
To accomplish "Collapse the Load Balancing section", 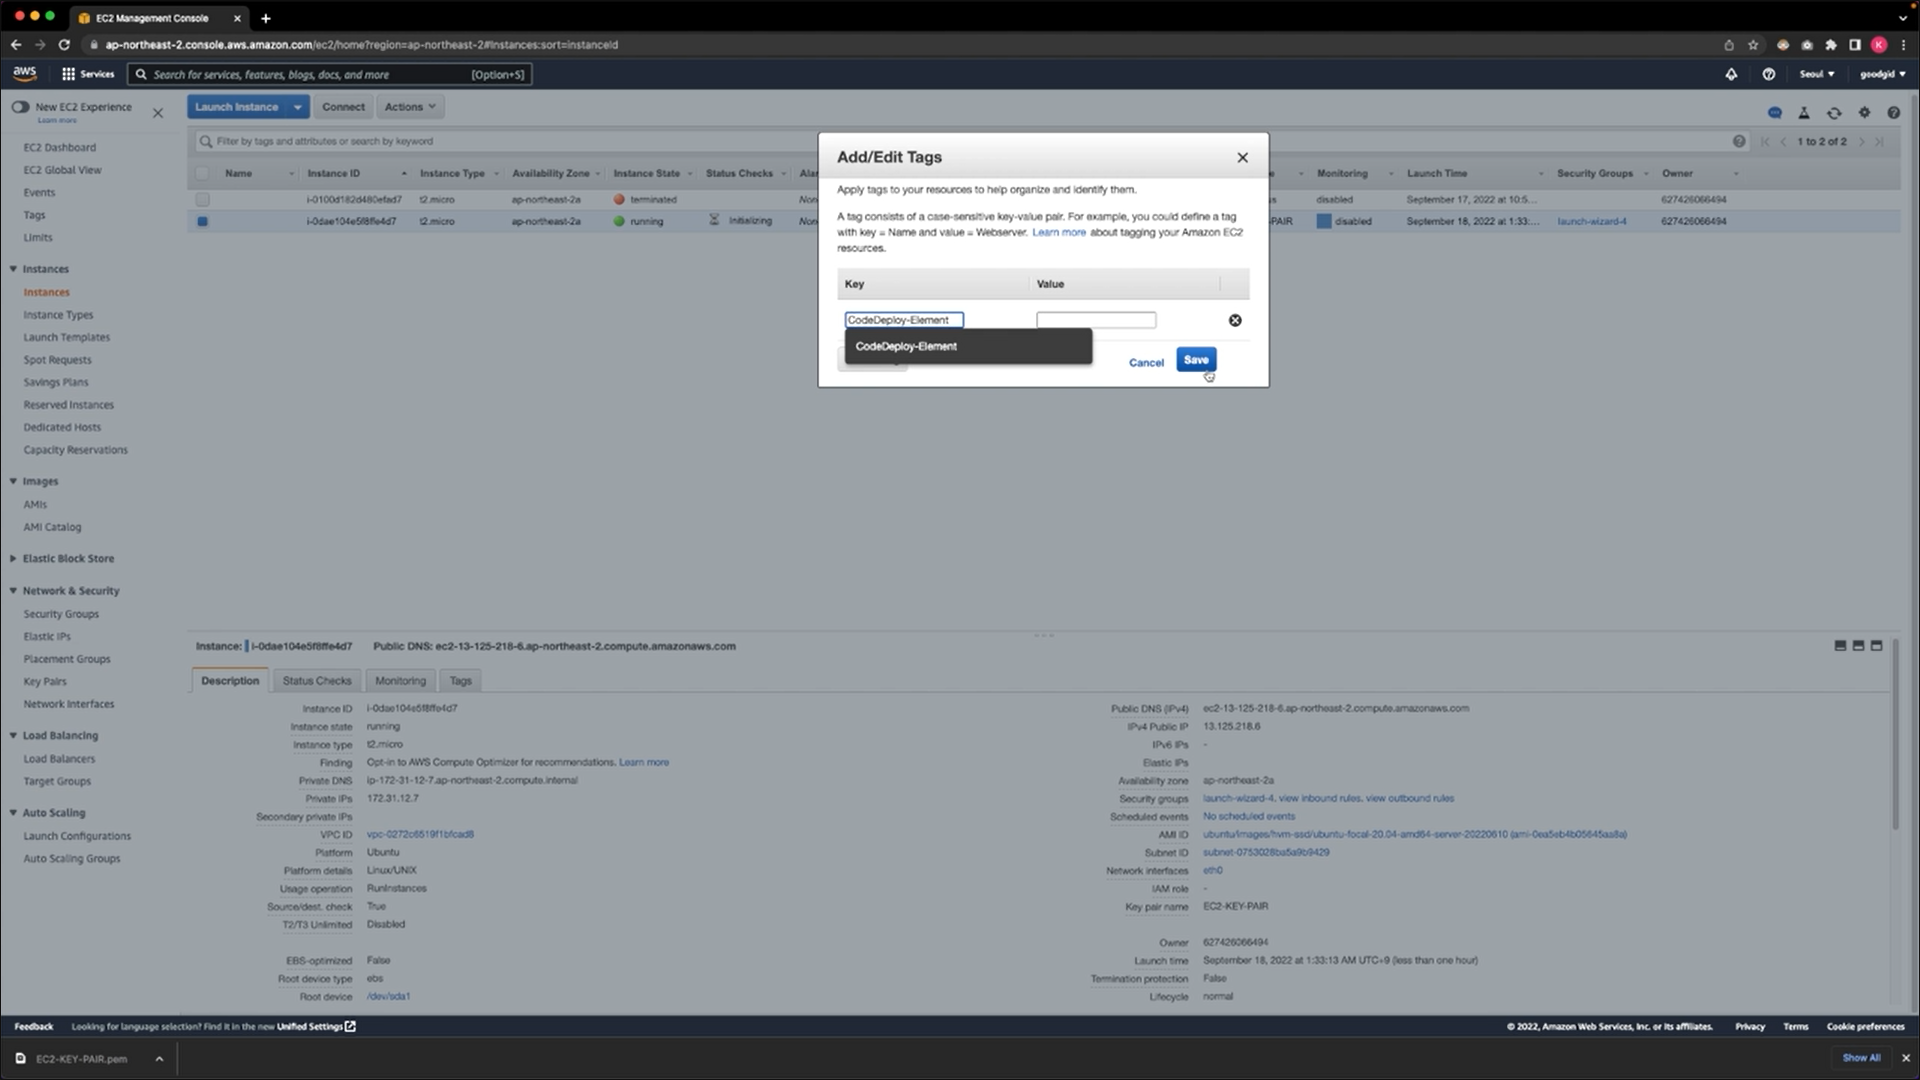I will click(13, 736).
